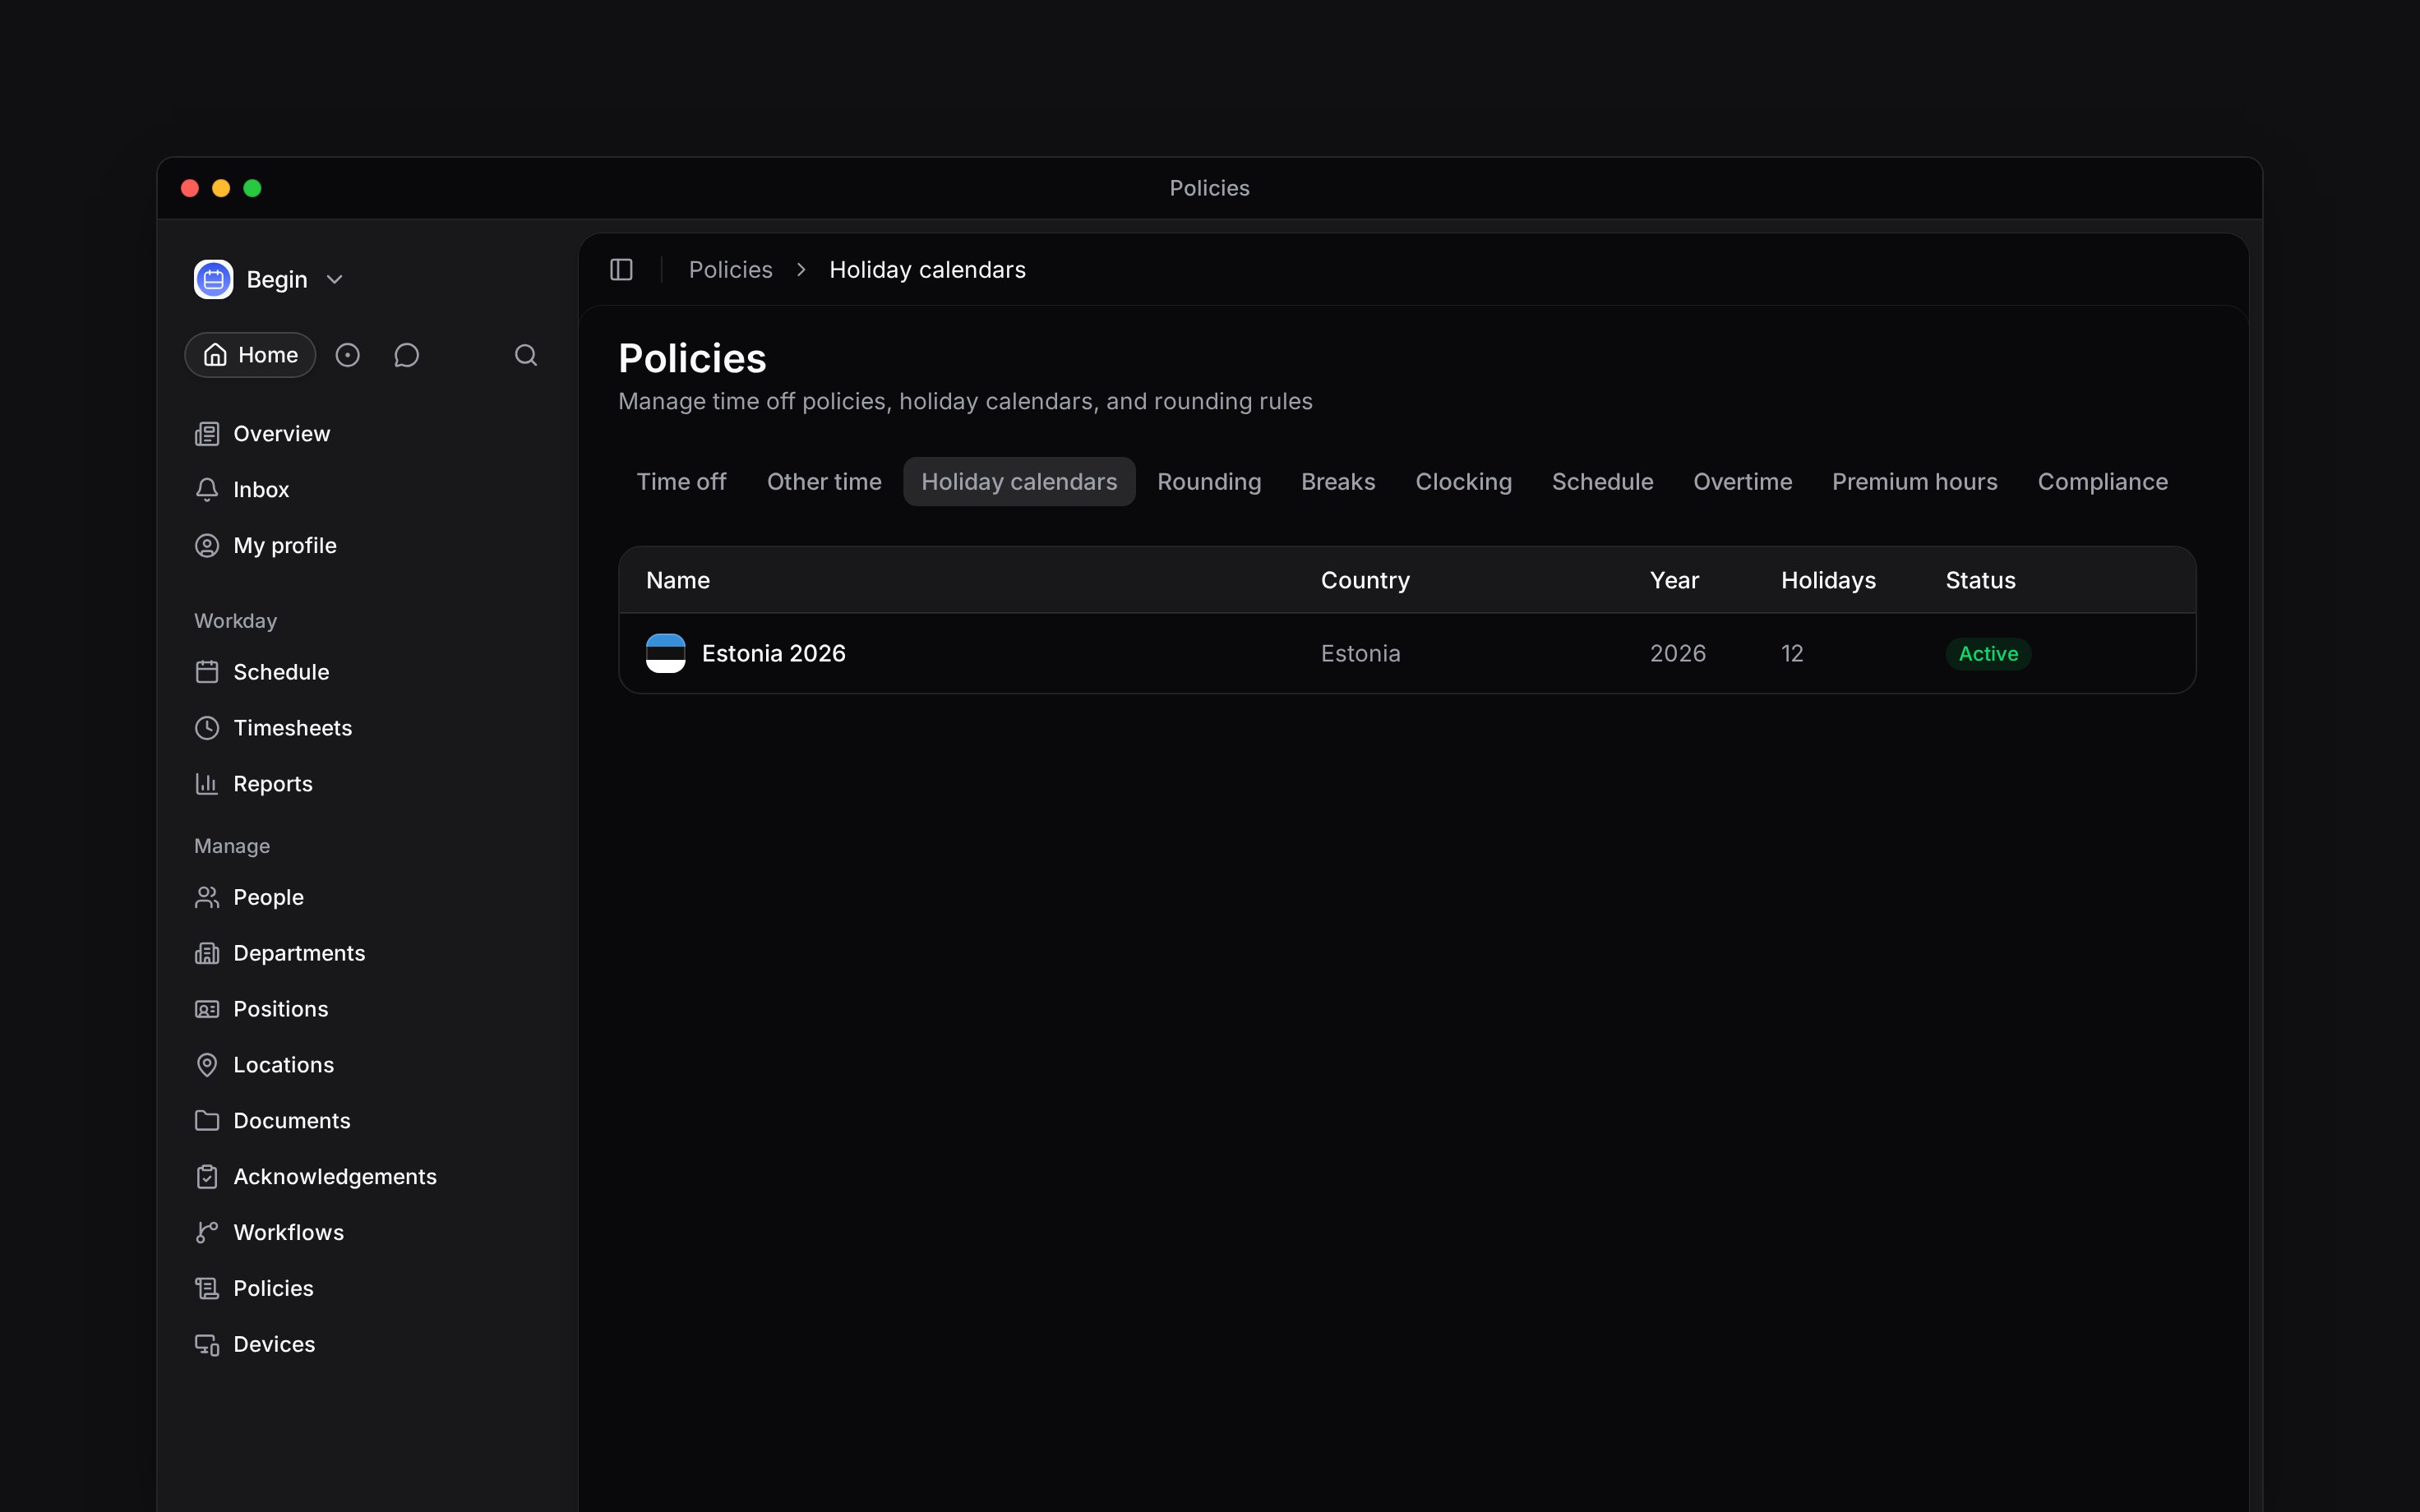Switch to the Rounding tab
This screenshot has height=1512, width=2420.
(1209, 482)
